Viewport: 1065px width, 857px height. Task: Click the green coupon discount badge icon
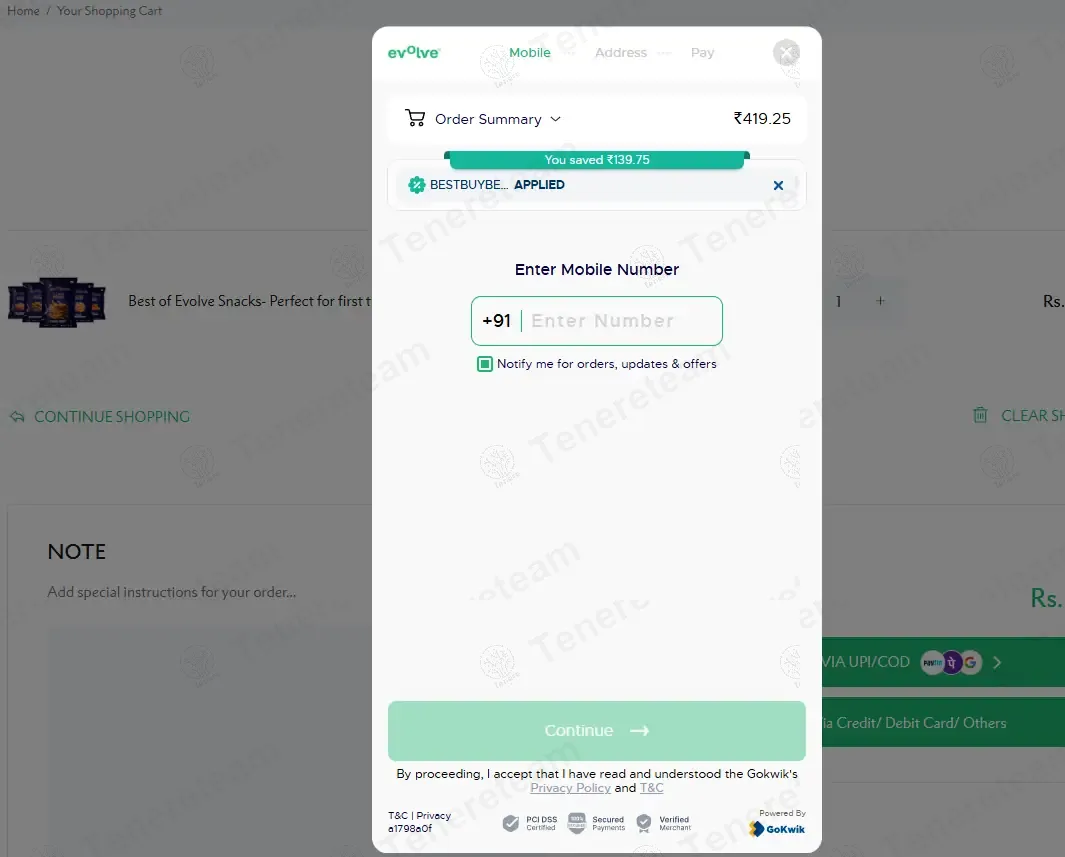(416, 185)
